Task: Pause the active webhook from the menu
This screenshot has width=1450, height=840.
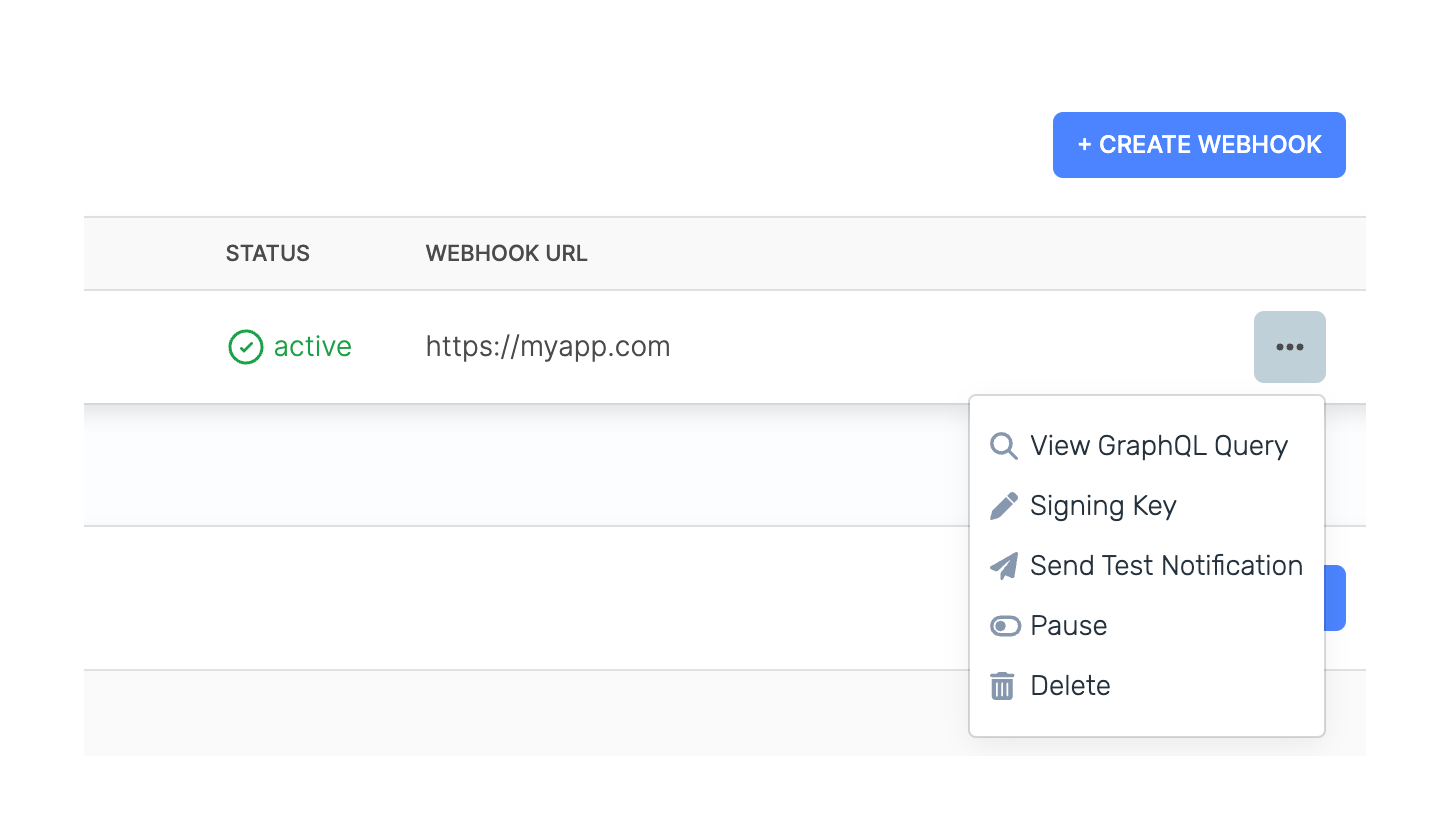Action: click(1068, 625)
